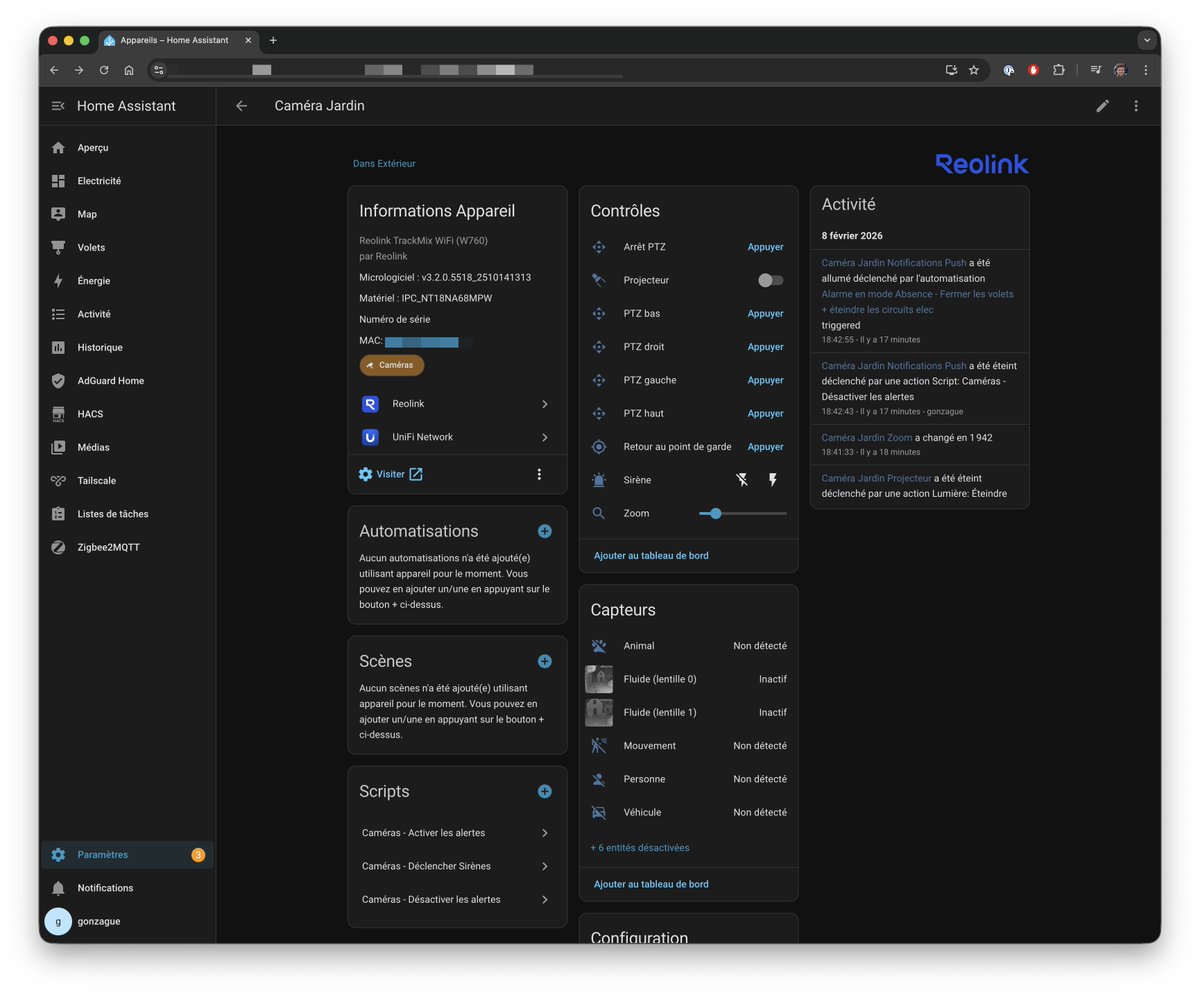
Task: Go back with the arrow beside Caméra Jardin
Action: click(241, 106)
